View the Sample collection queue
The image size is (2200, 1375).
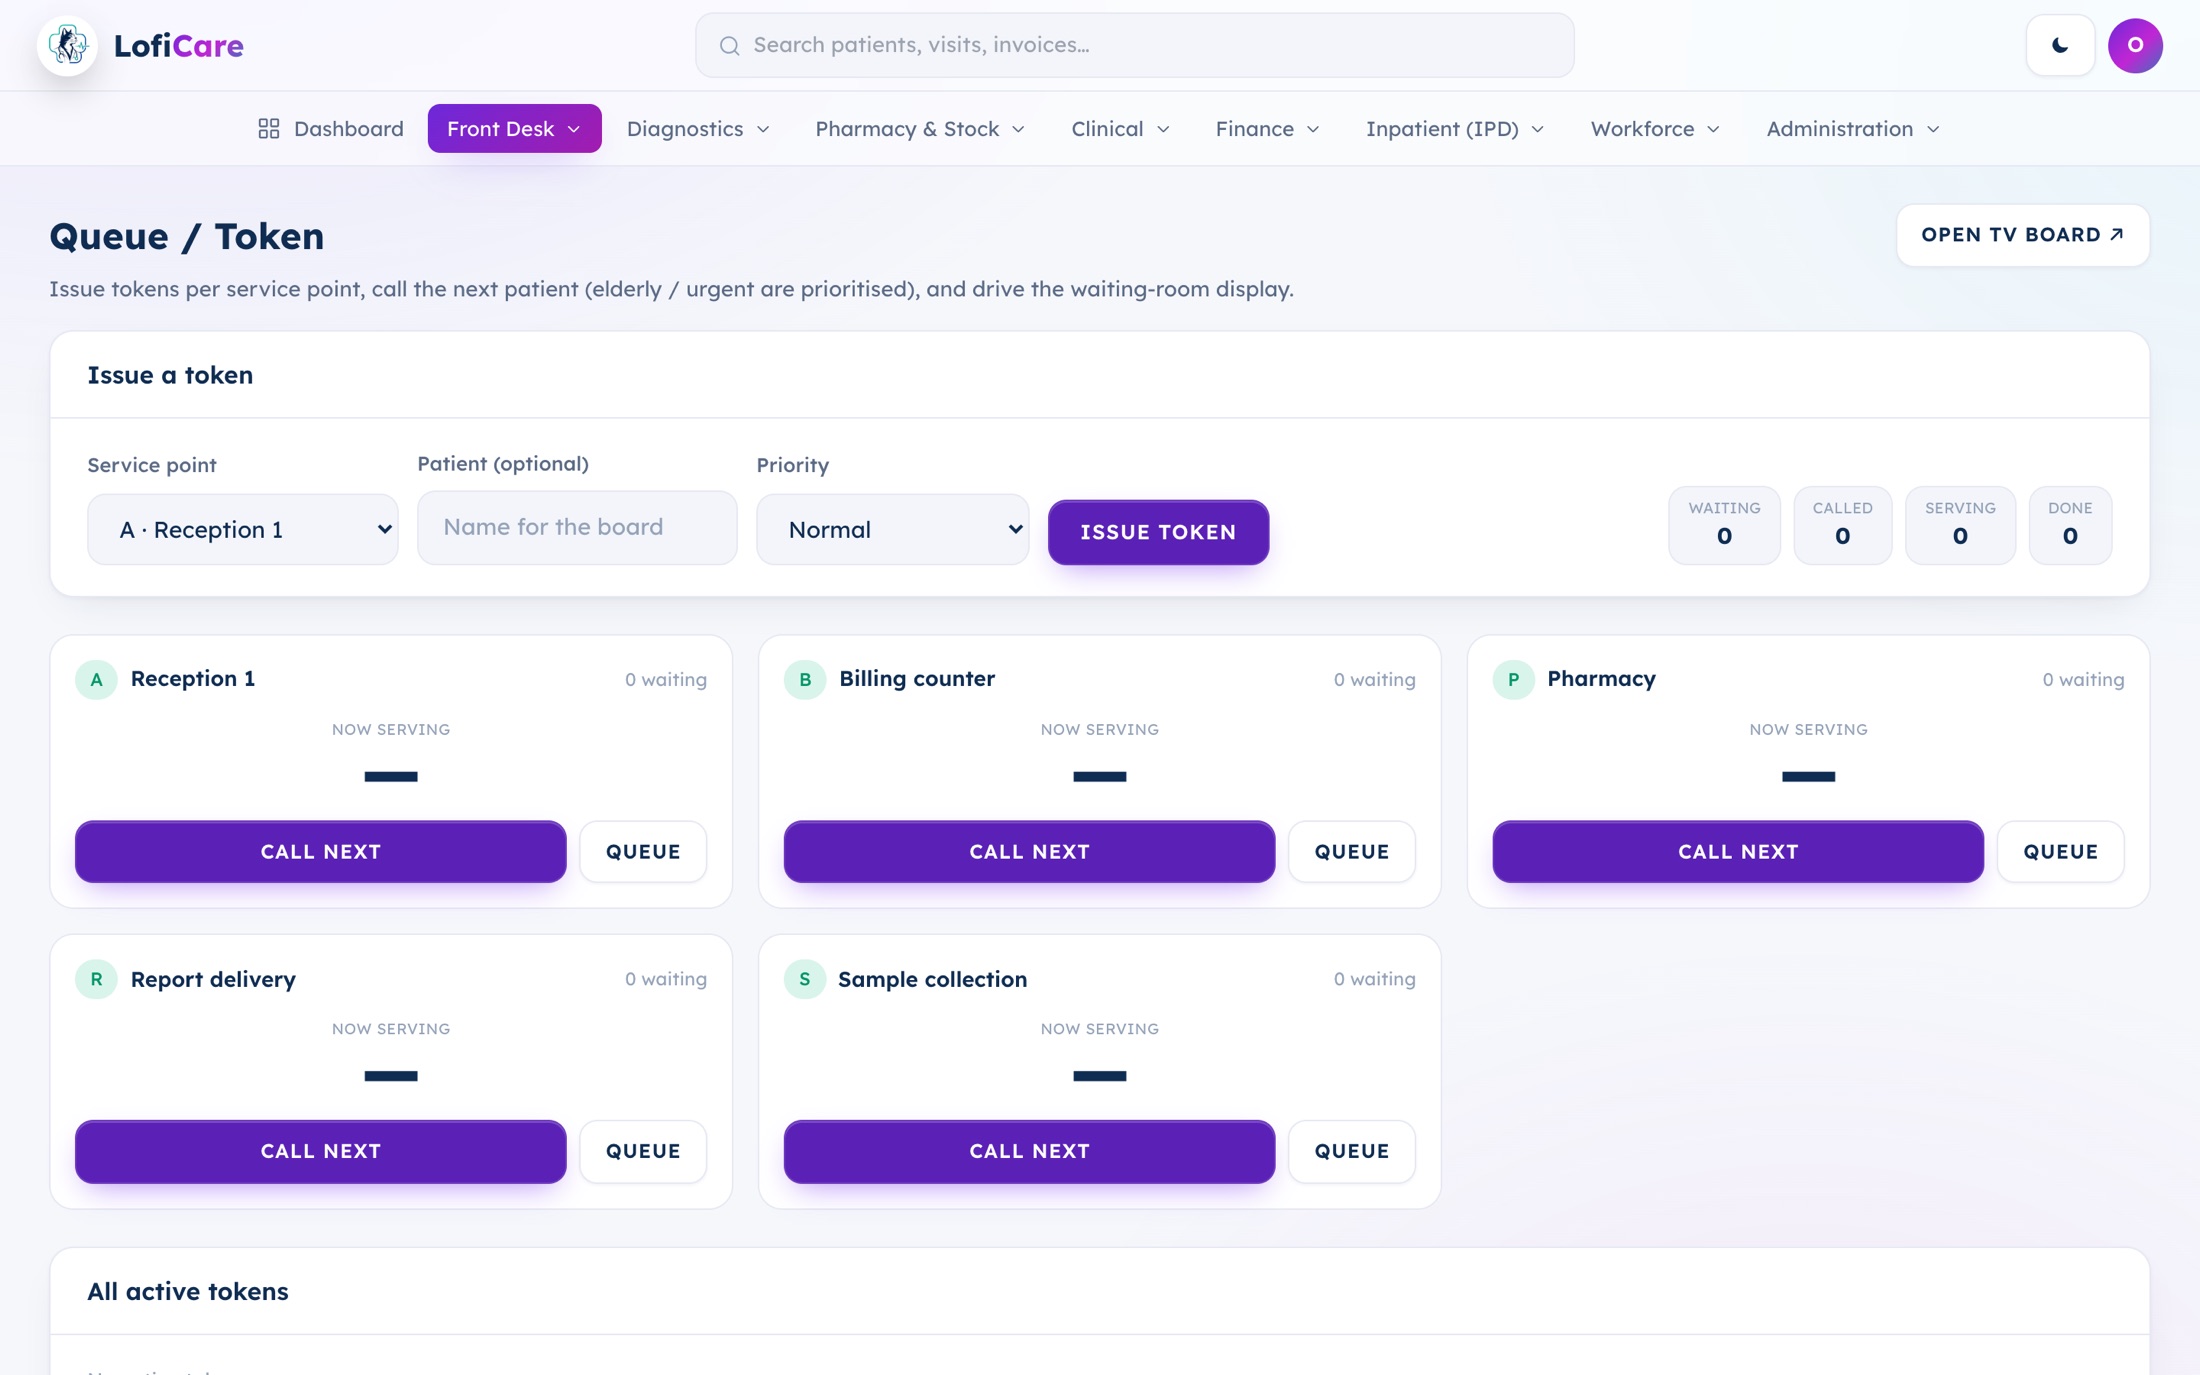[x=1352, y=1151]
